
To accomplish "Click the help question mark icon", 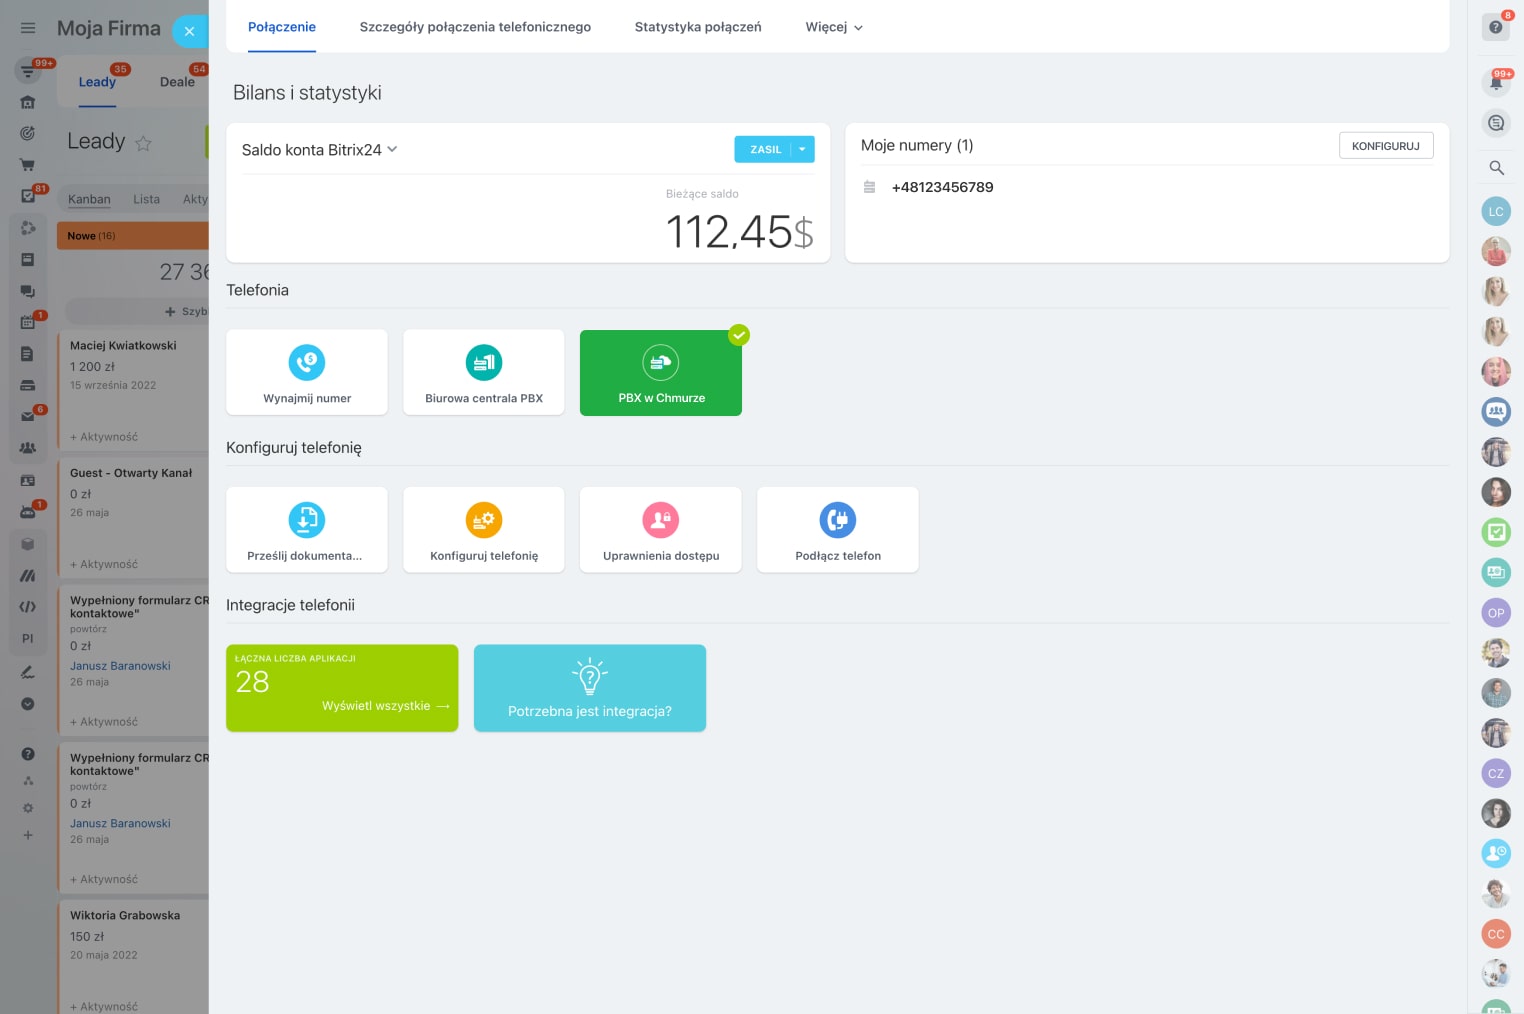I will (x=1496, y=27).
